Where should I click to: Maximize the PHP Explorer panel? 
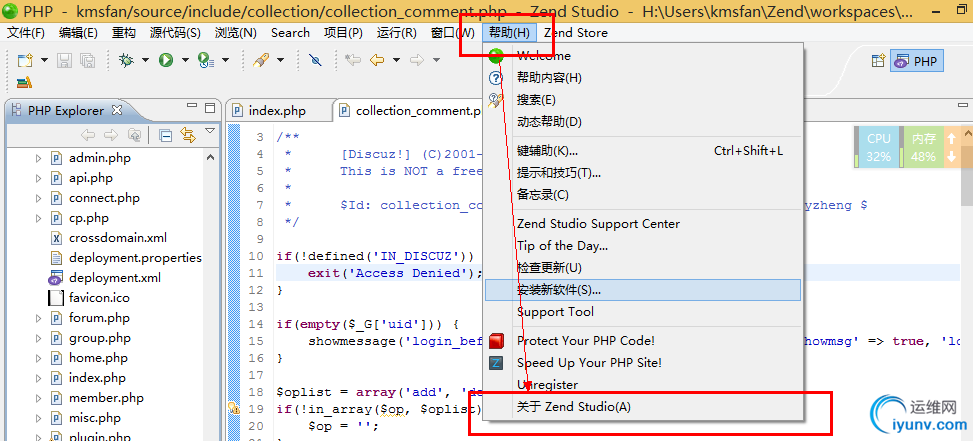[210, 107]
